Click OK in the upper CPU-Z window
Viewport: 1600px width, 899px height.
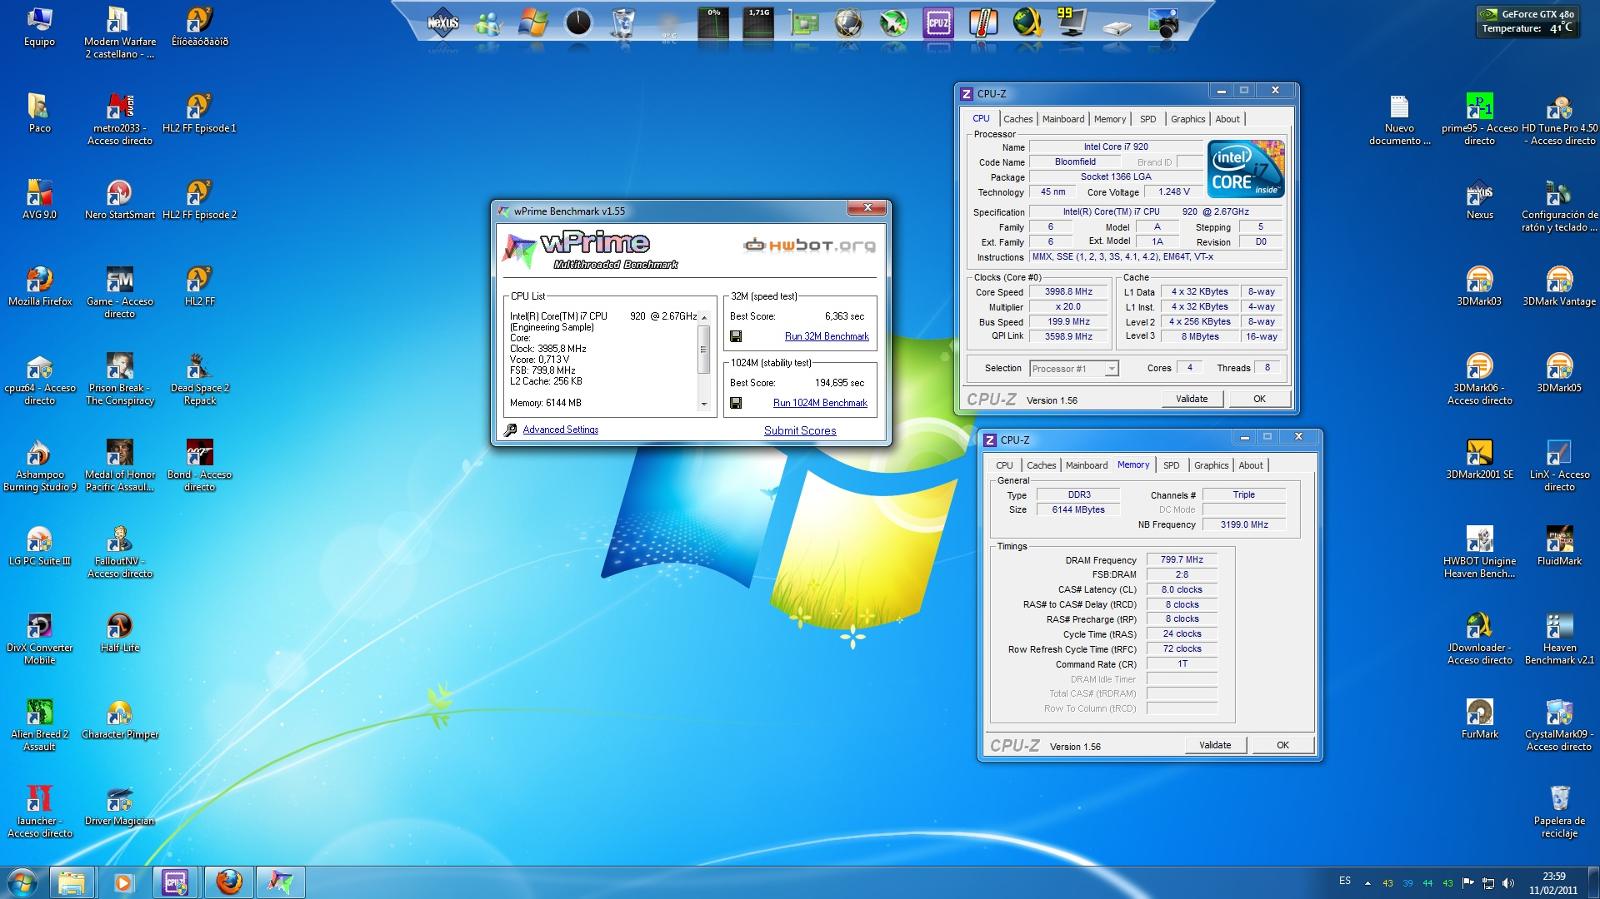click(x=1260, y=399)
